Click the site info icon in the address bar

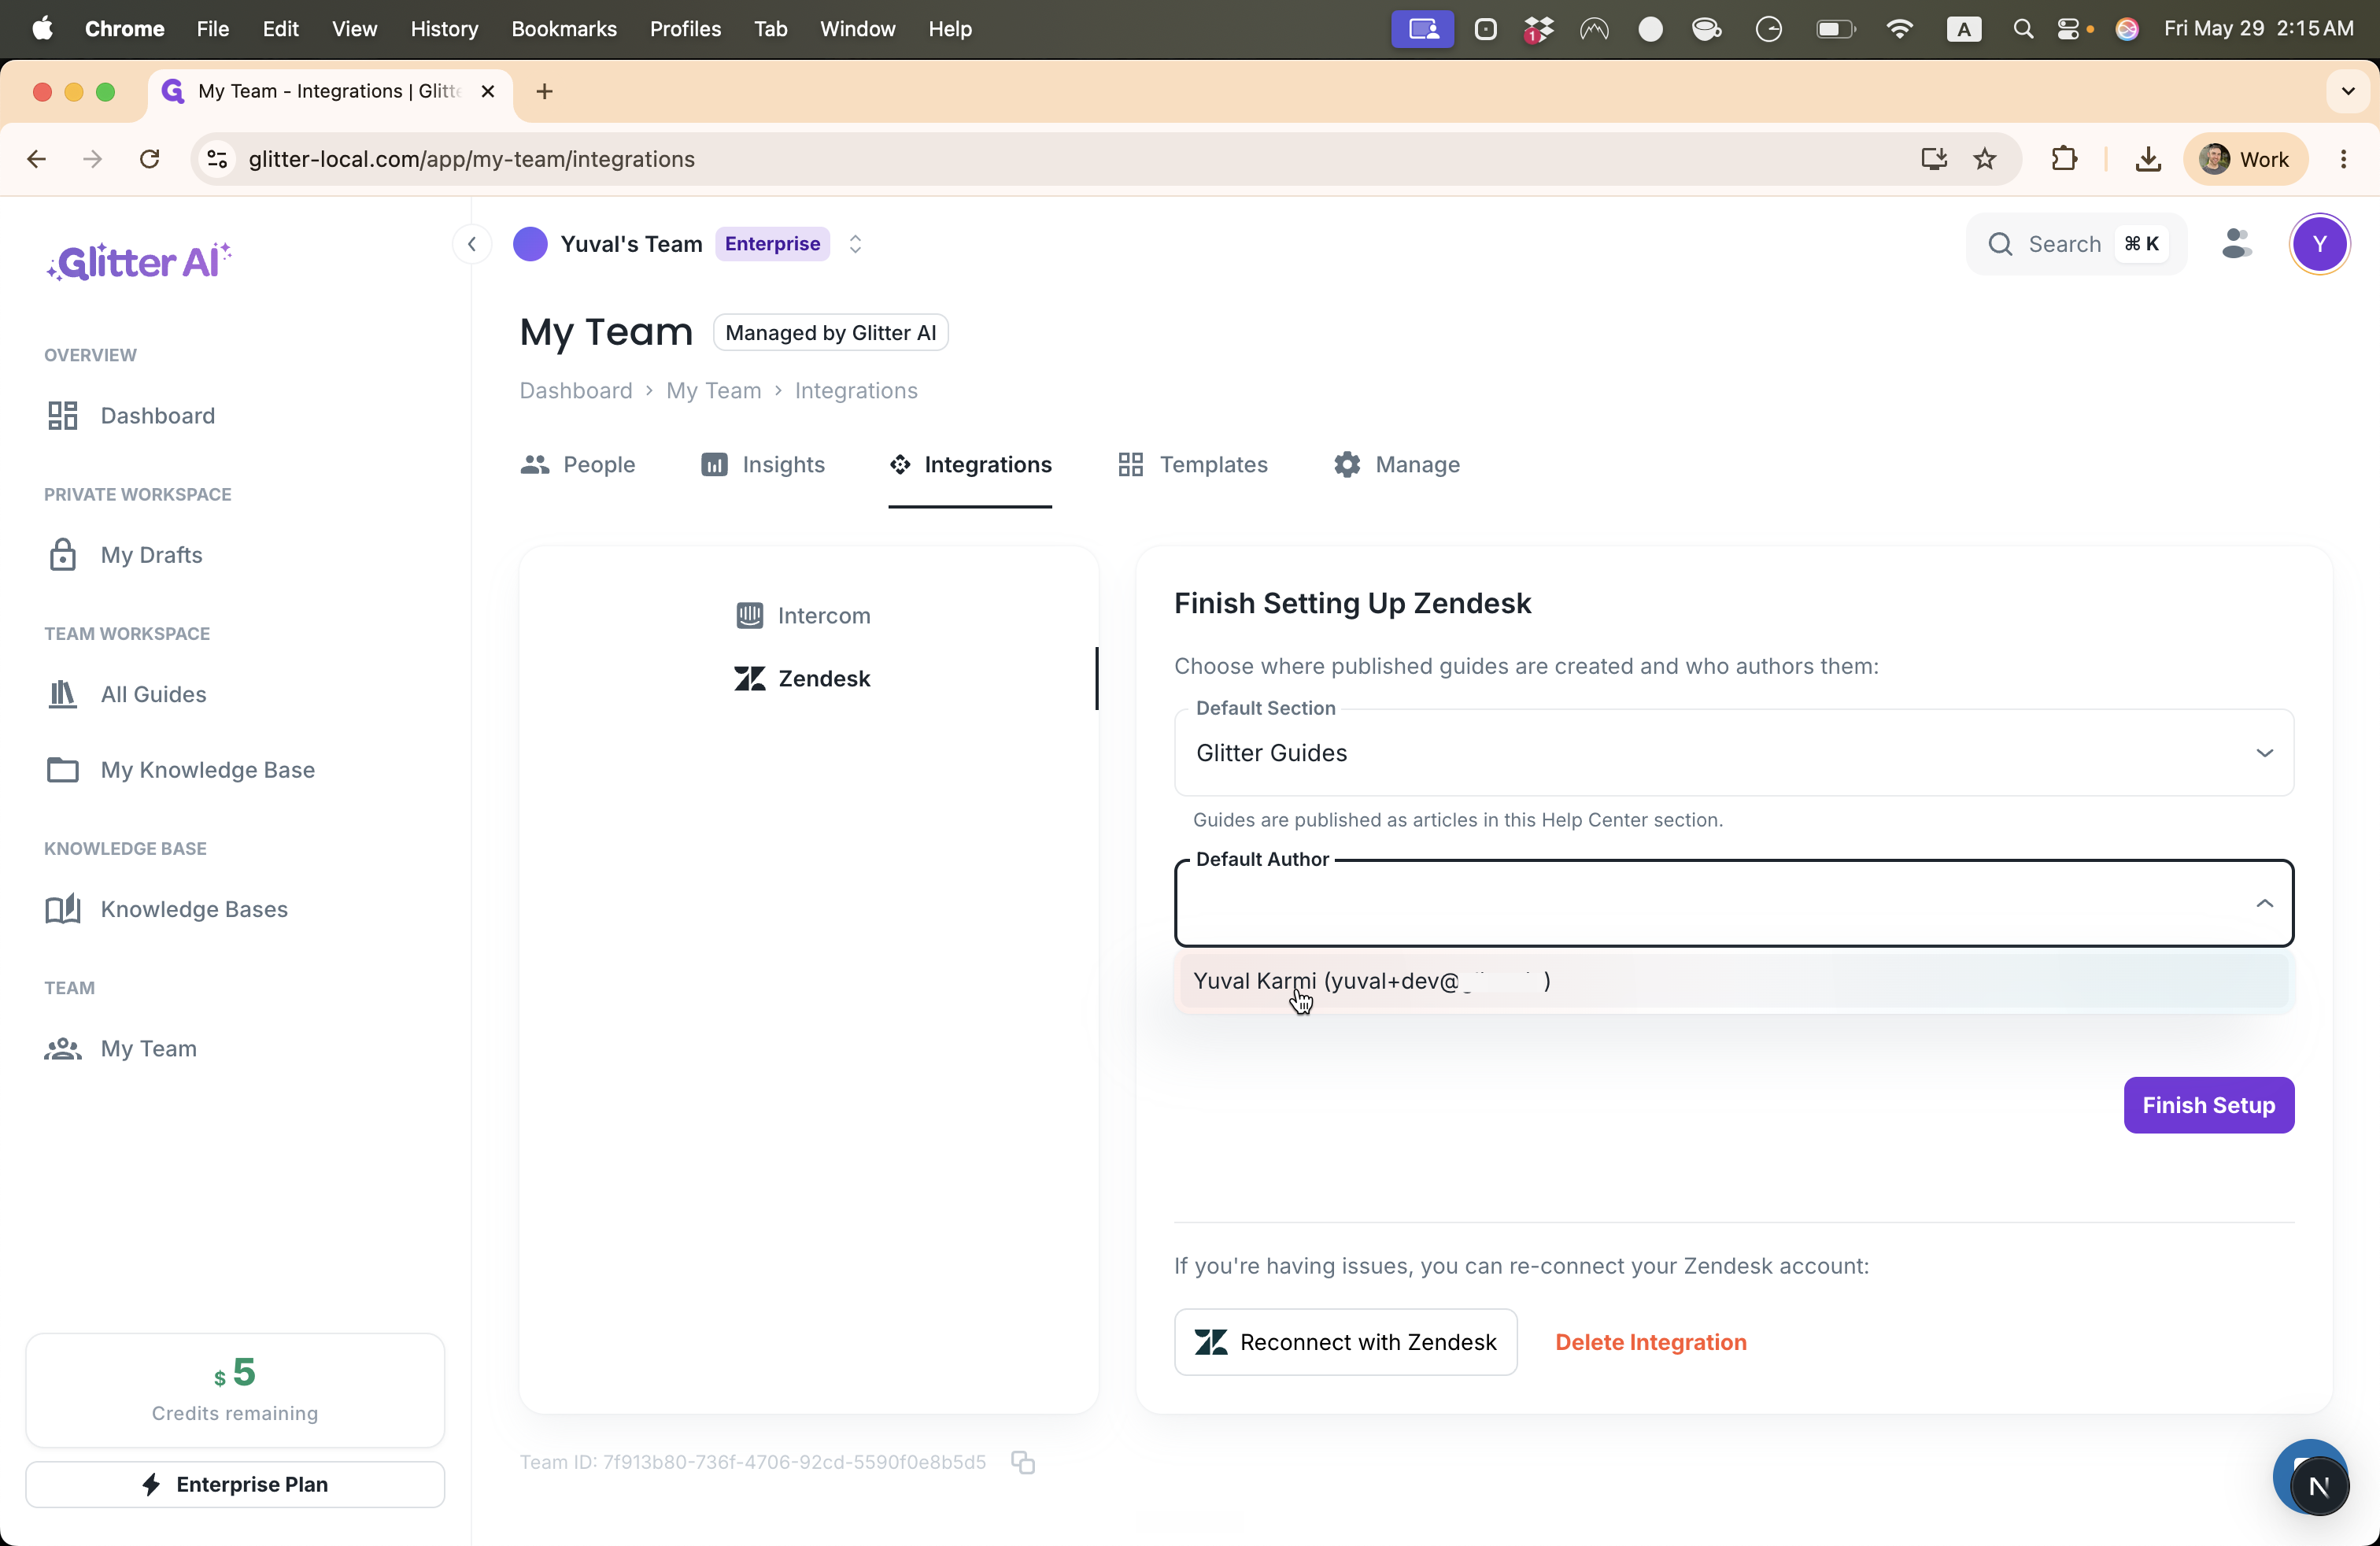(217, 159)
